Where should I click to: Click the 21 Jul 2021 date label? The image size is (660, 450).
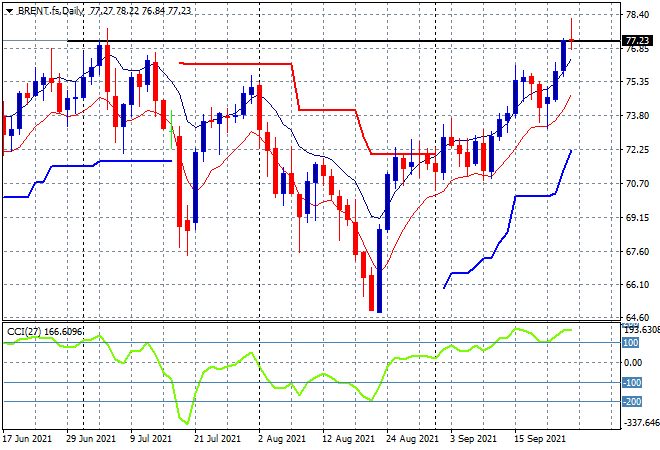[217, 439]
